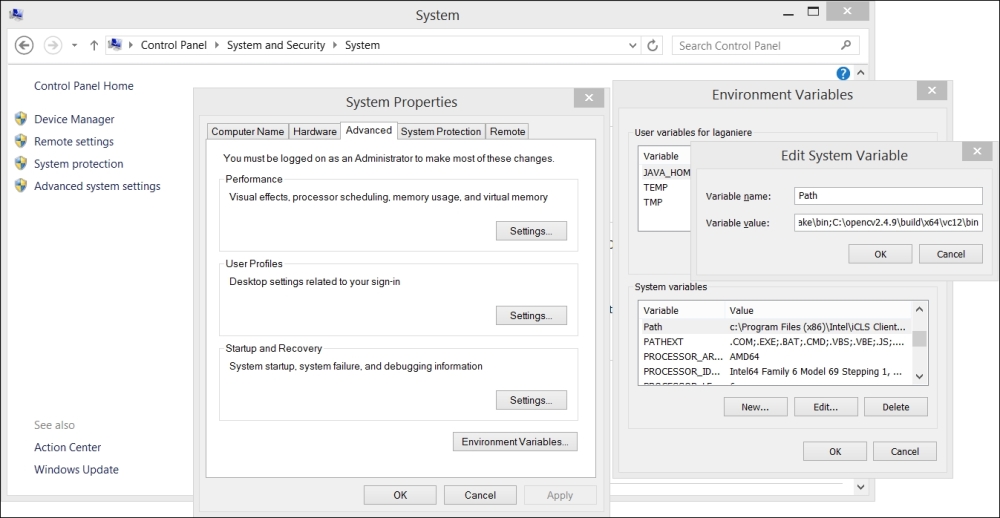
Task: Click the Remote settings shield icon
Action: 21,141
